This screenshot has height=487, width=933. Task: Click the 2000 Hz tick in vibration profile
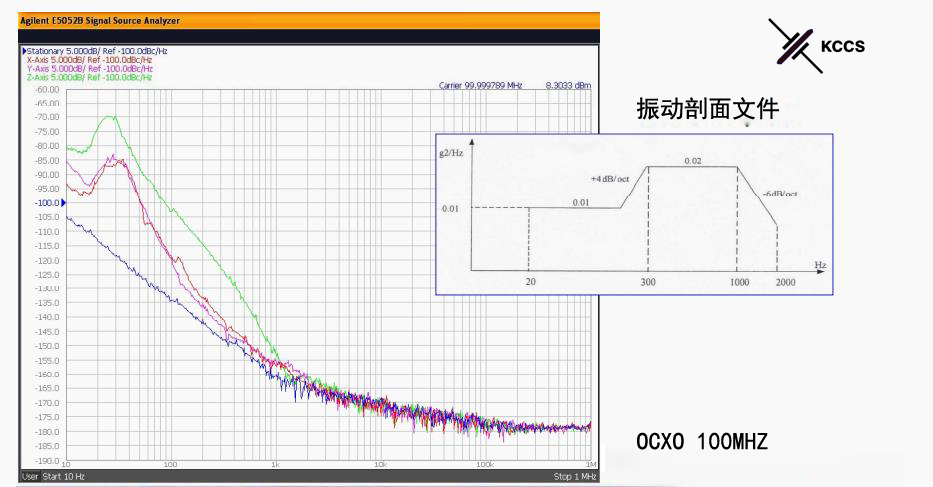point(785,282)
